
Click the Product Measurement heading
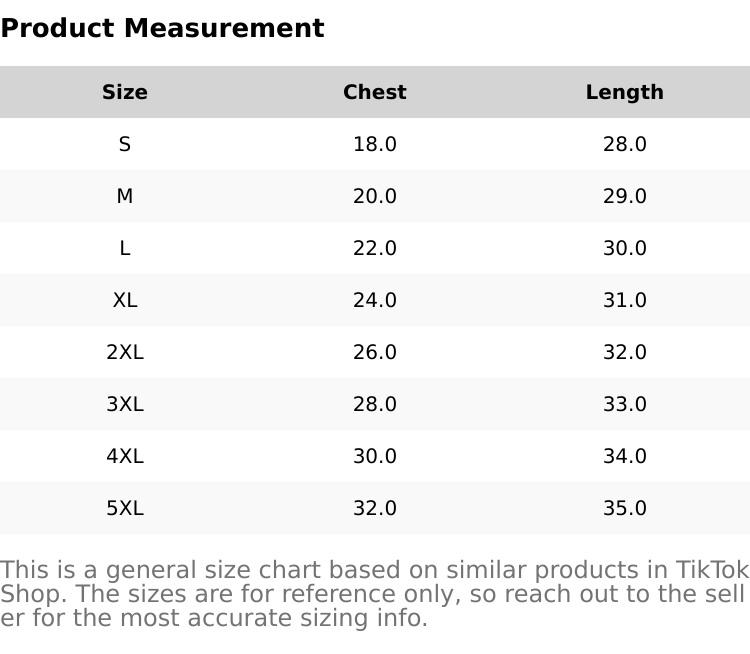tap(162, 28)
